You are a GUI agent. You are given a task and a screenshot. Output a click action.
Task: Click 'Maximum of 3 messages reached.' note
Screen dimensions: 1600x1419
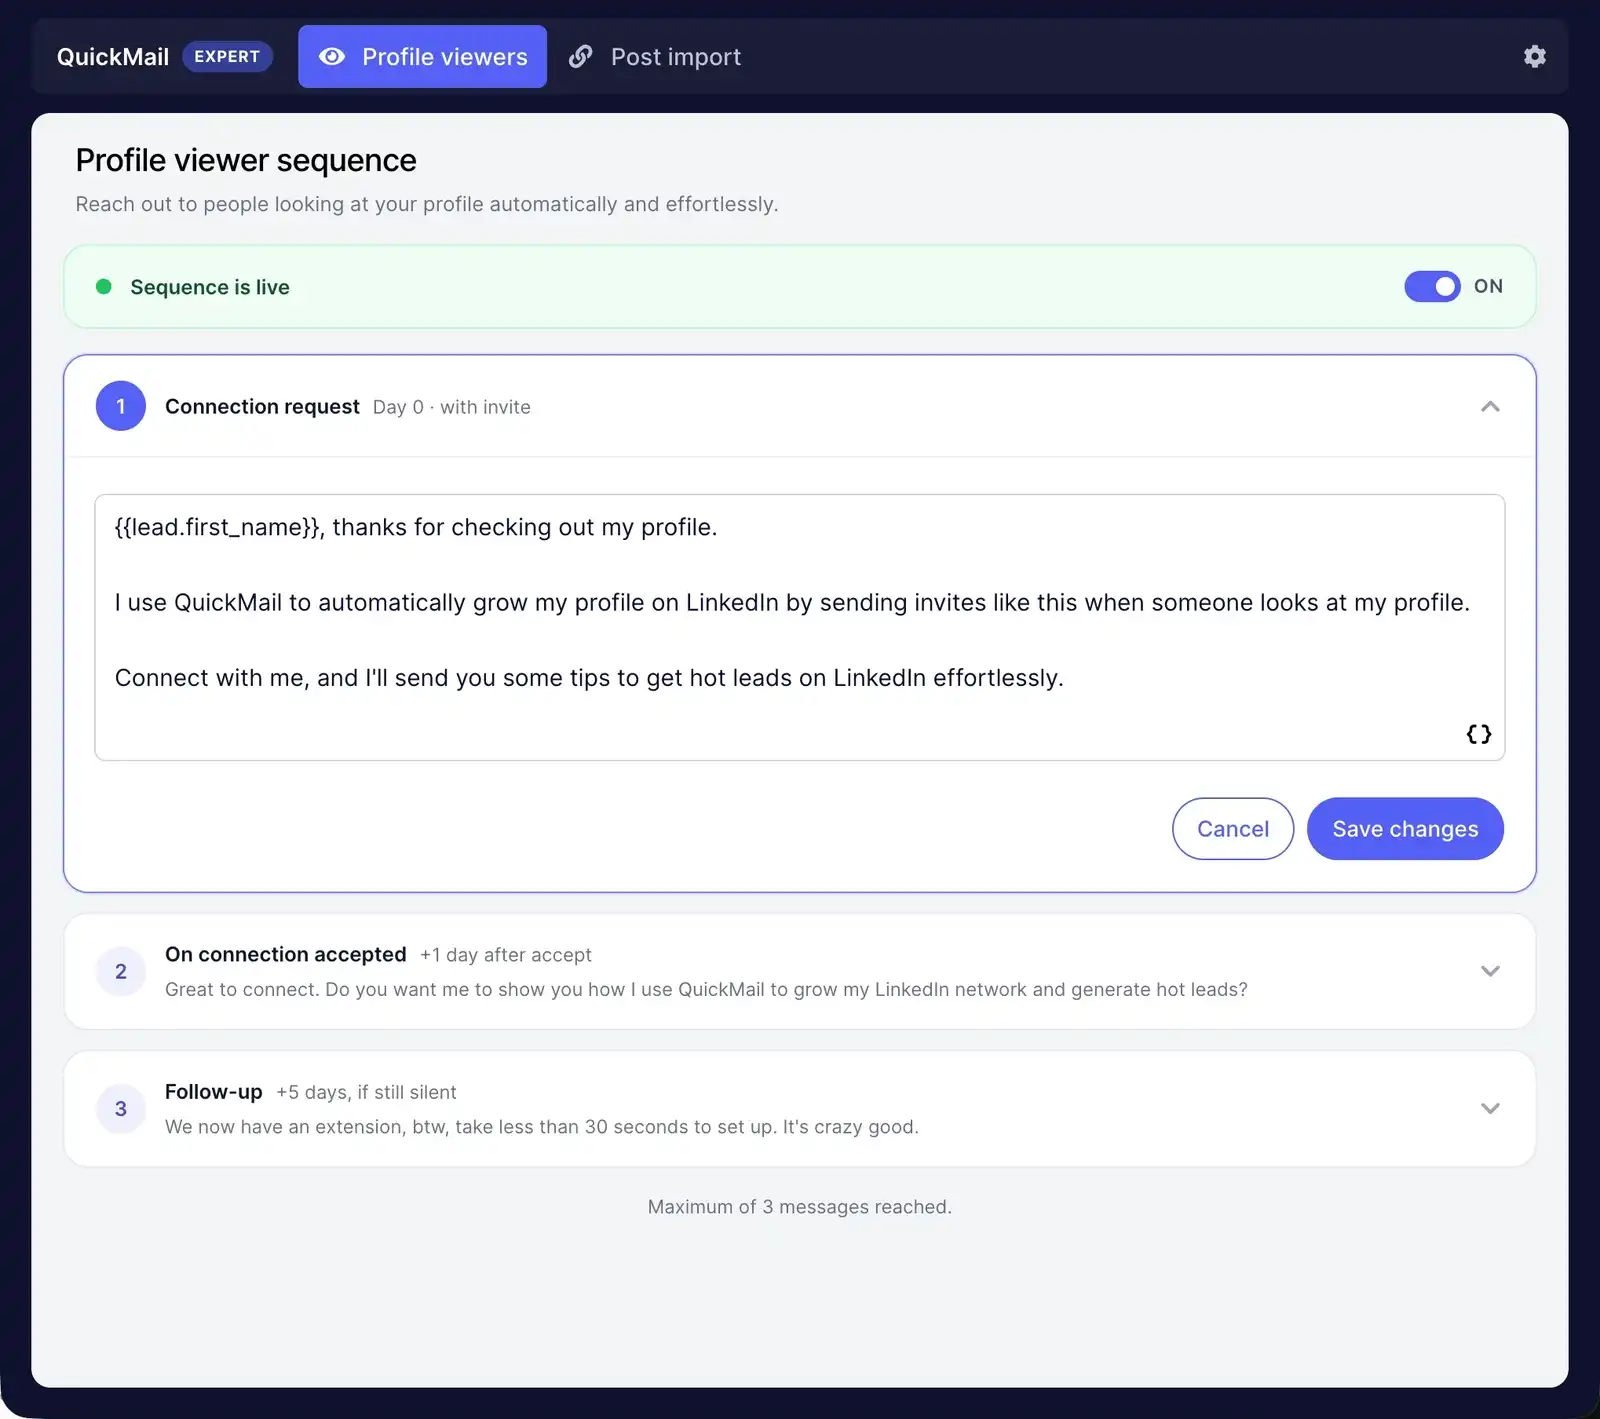pyautogui.click(x=800, y=1207)
